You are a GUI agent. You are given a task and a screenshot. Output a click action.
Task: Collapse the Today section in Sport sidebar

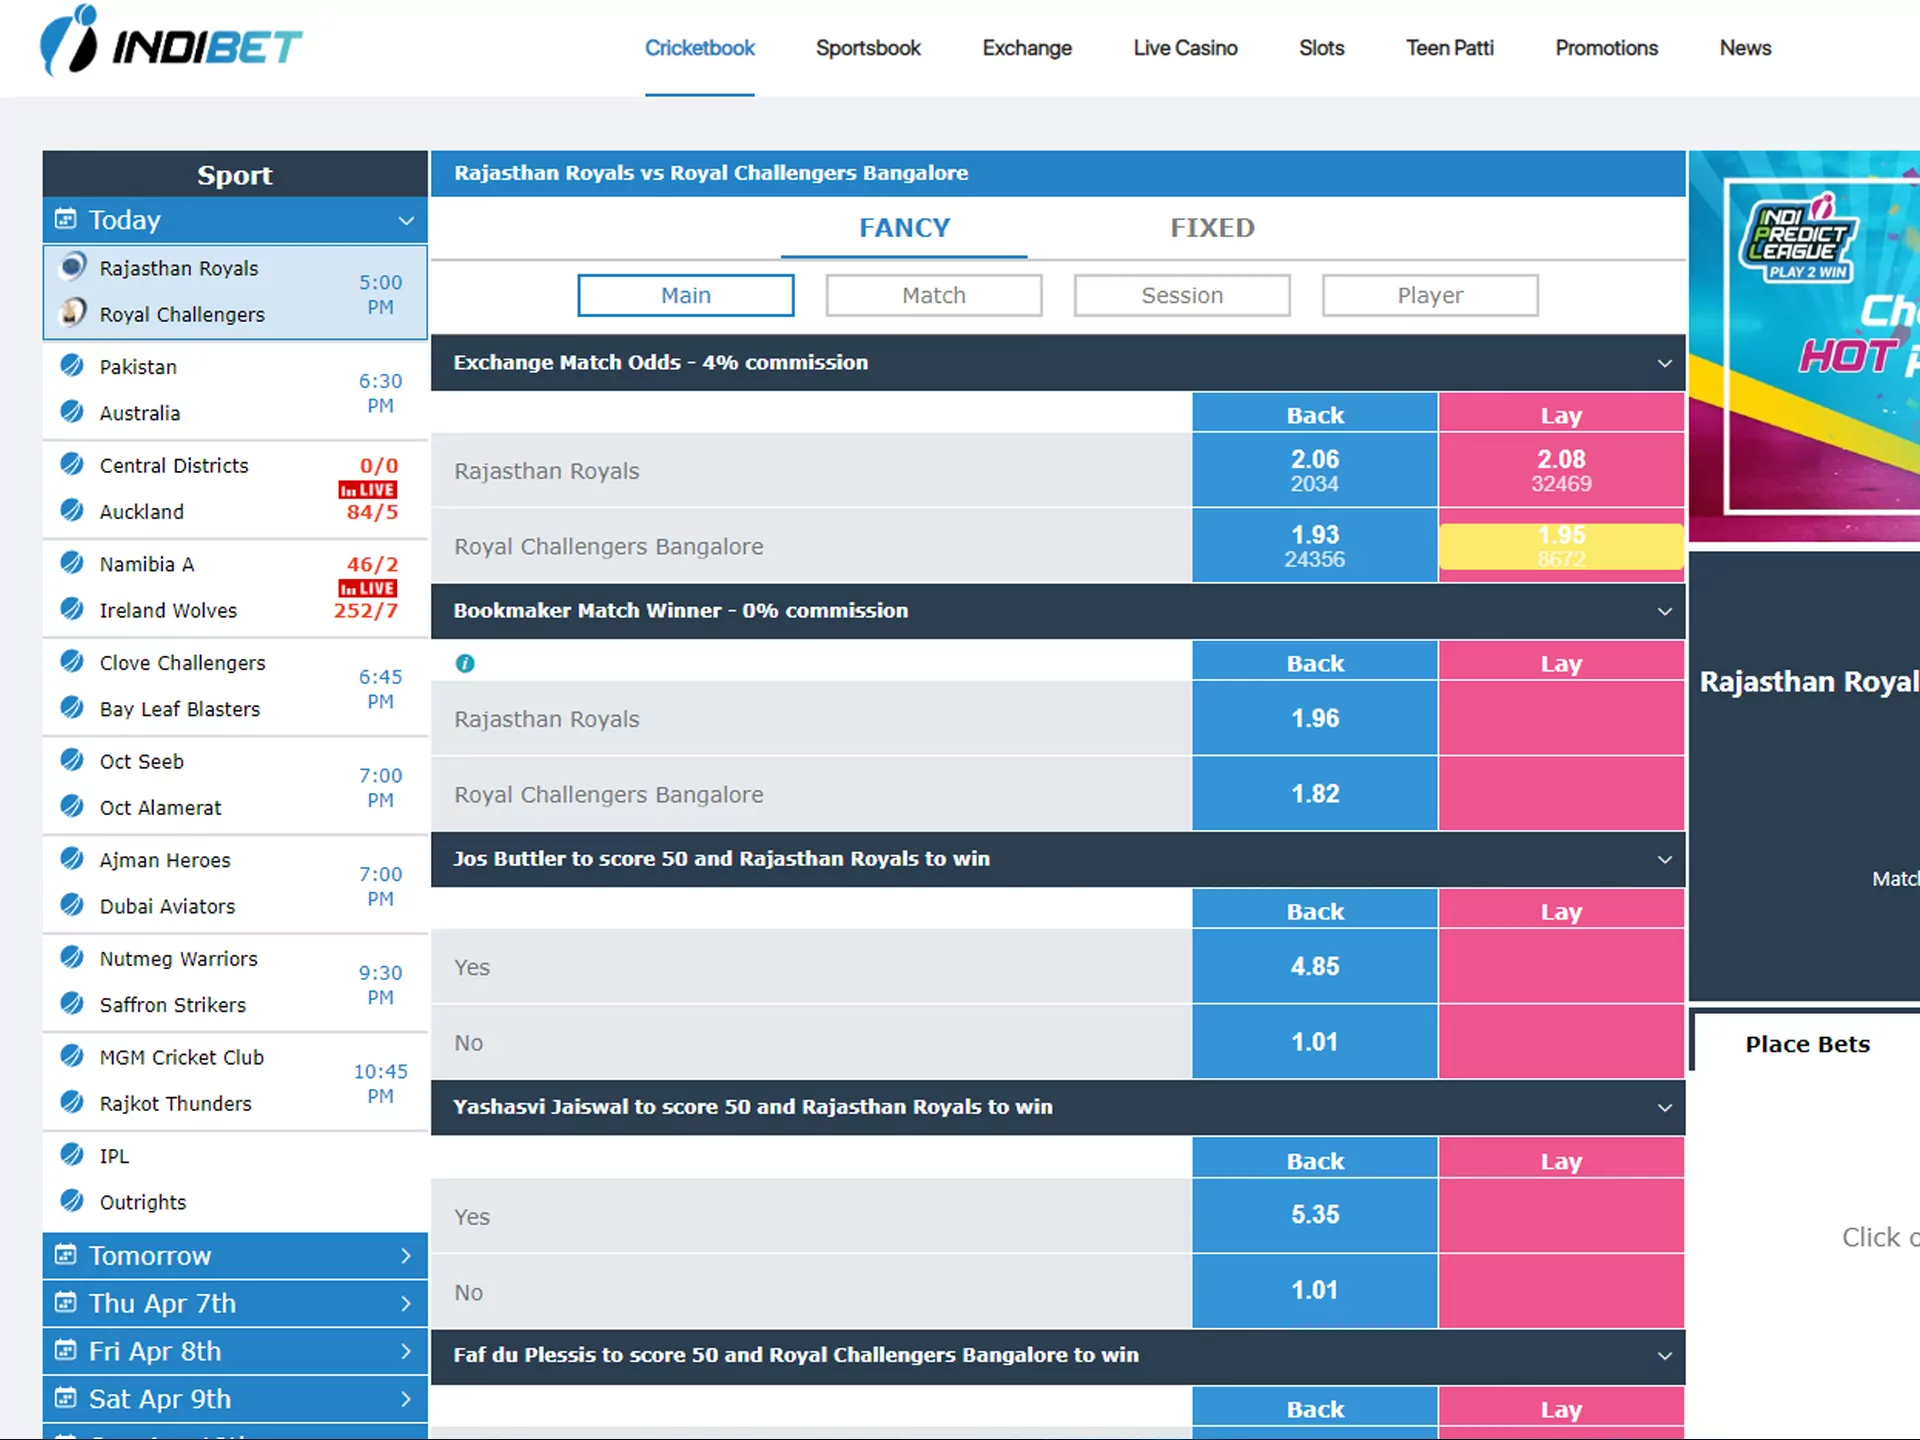(406, 220)
